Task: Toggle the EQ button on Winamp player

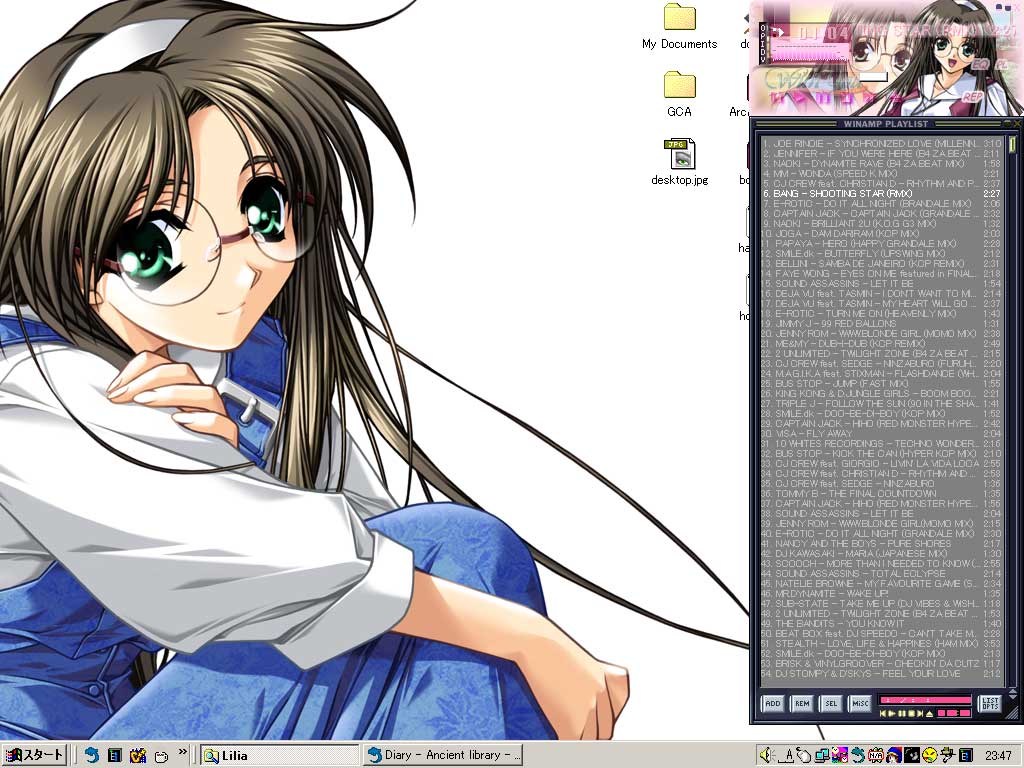Action: (980, 65)
